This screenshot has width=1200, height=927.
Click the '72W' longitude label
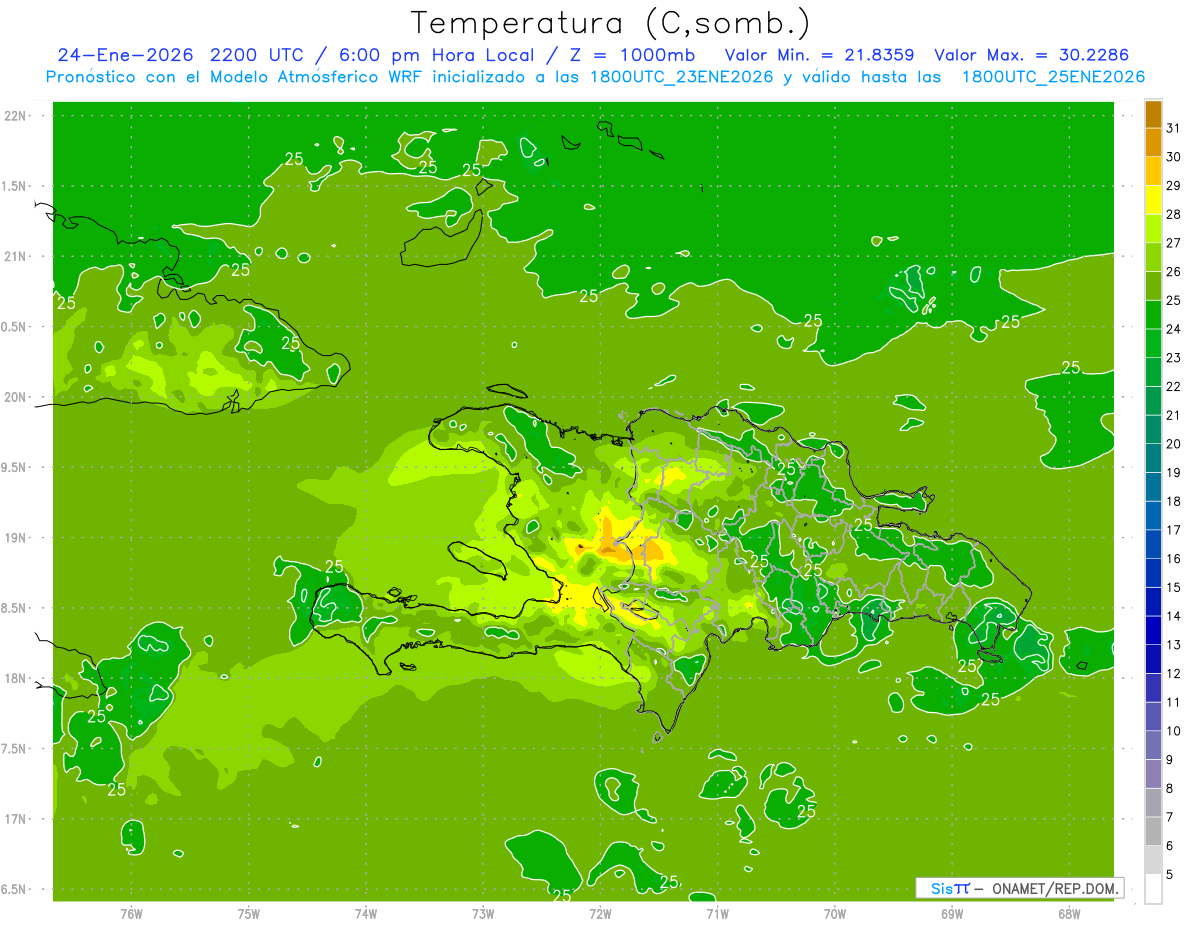[600, 913]
